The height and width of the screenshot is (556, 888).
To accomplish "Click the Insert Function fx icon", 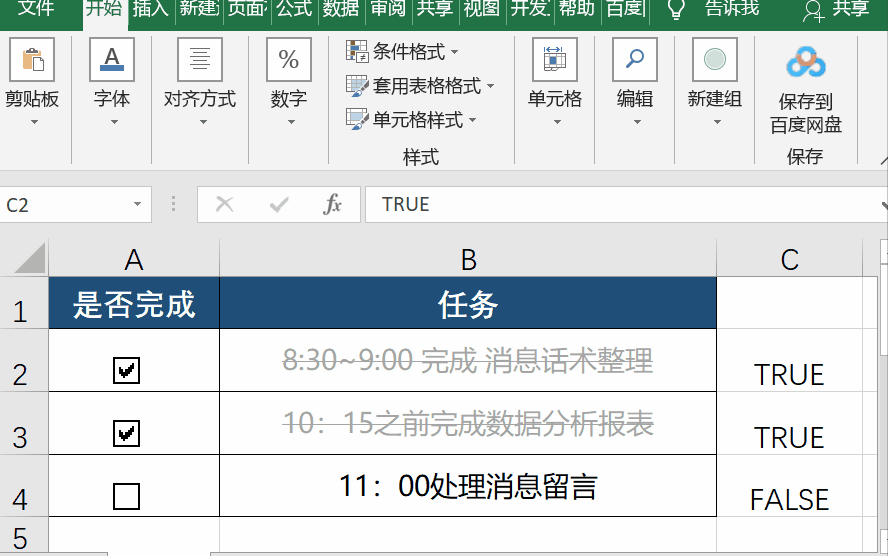I will 332,204.
